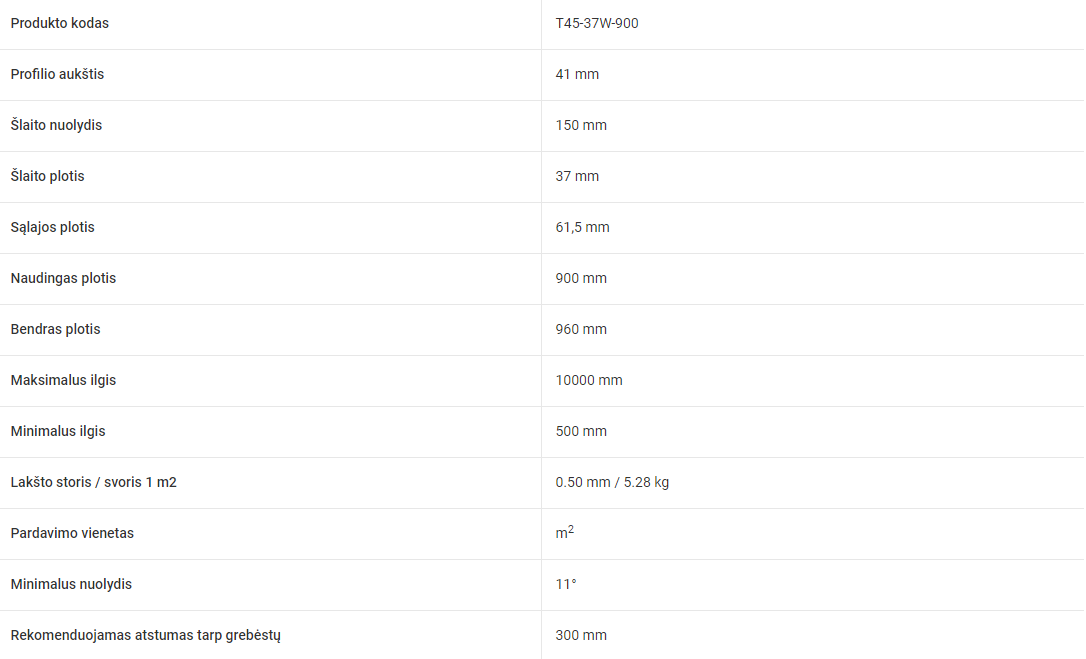Click the Šlaito plotis label
The width and height of the screenshot is (1086, 659).
tap(47, 176)
